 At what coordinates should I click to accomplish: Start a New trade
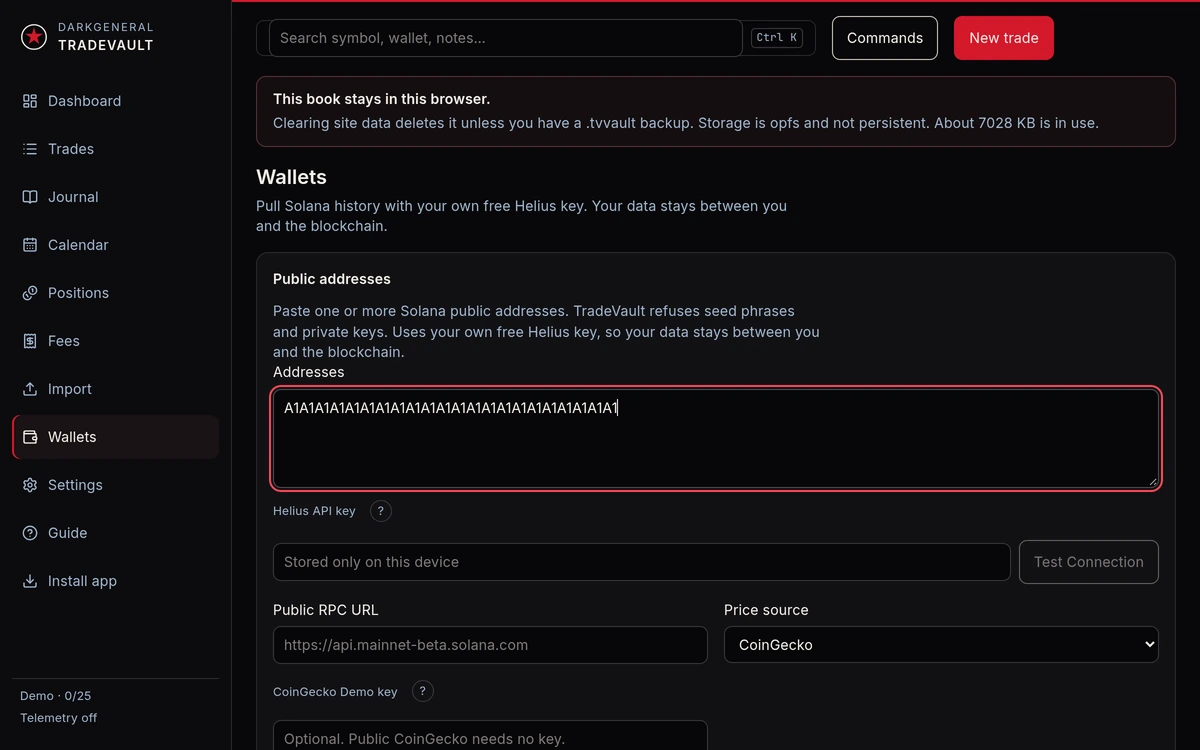(x=1004, y=38)
